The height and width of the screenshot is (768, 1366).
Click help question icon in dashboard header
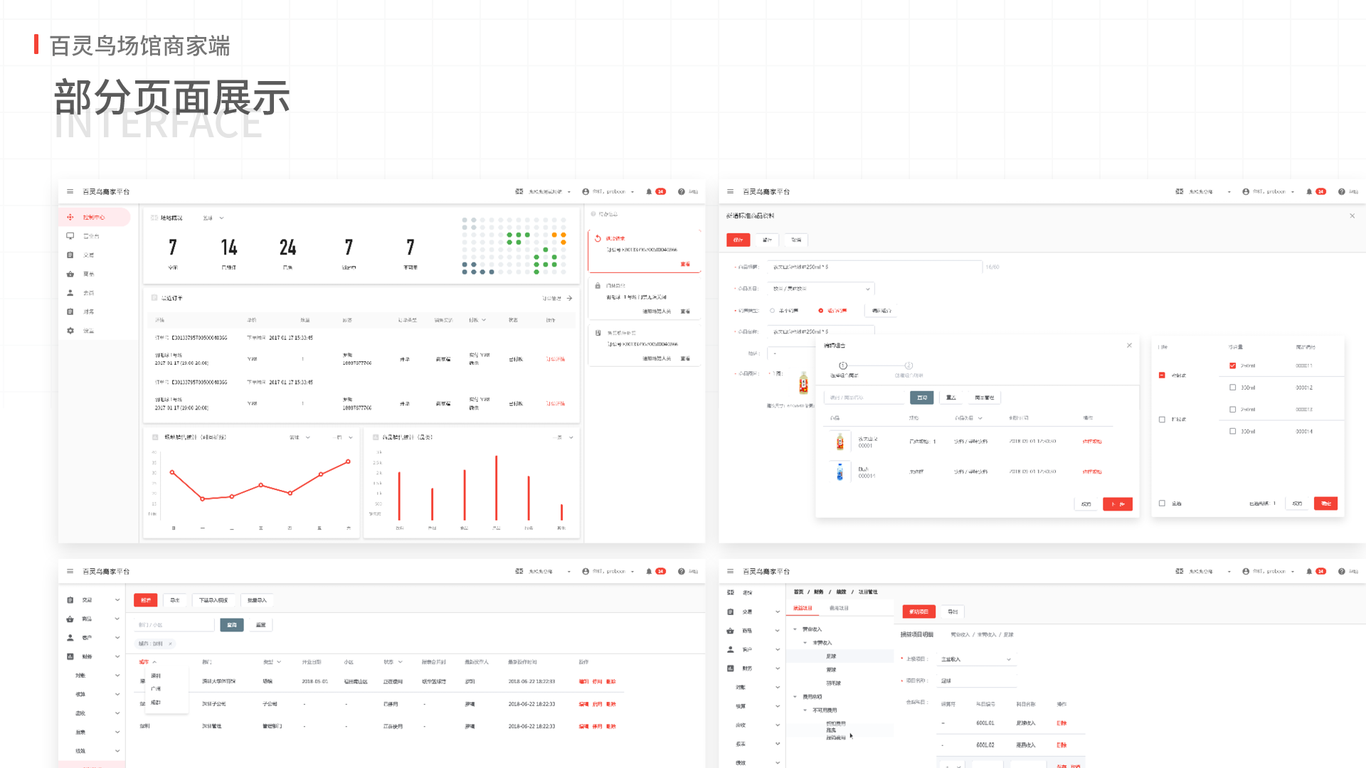click(x=682, y=192)
